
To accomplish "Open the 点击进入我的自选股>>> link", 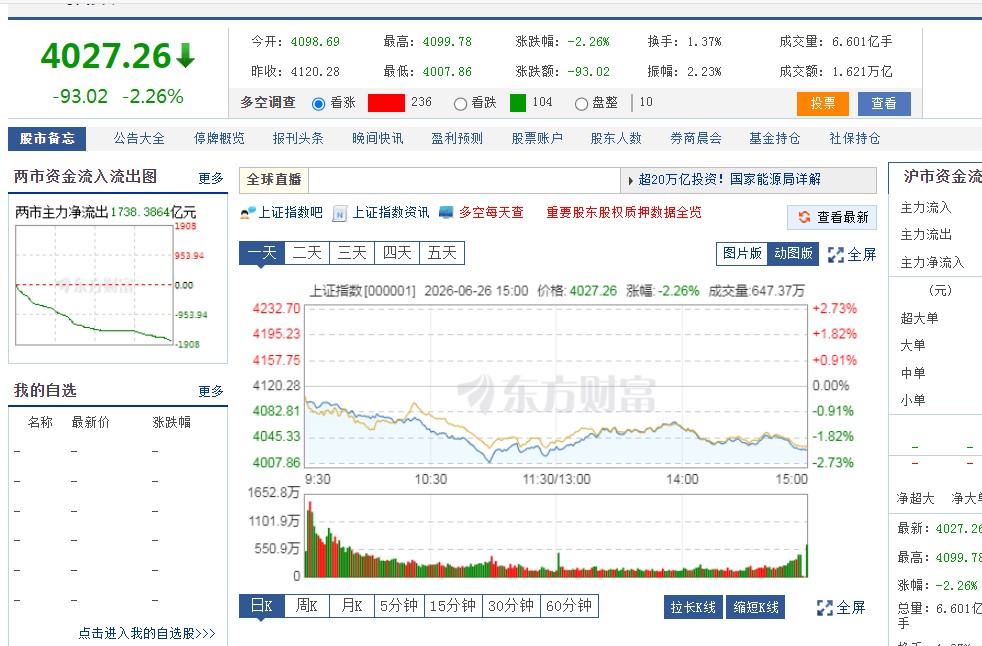I will pos(147,633).
